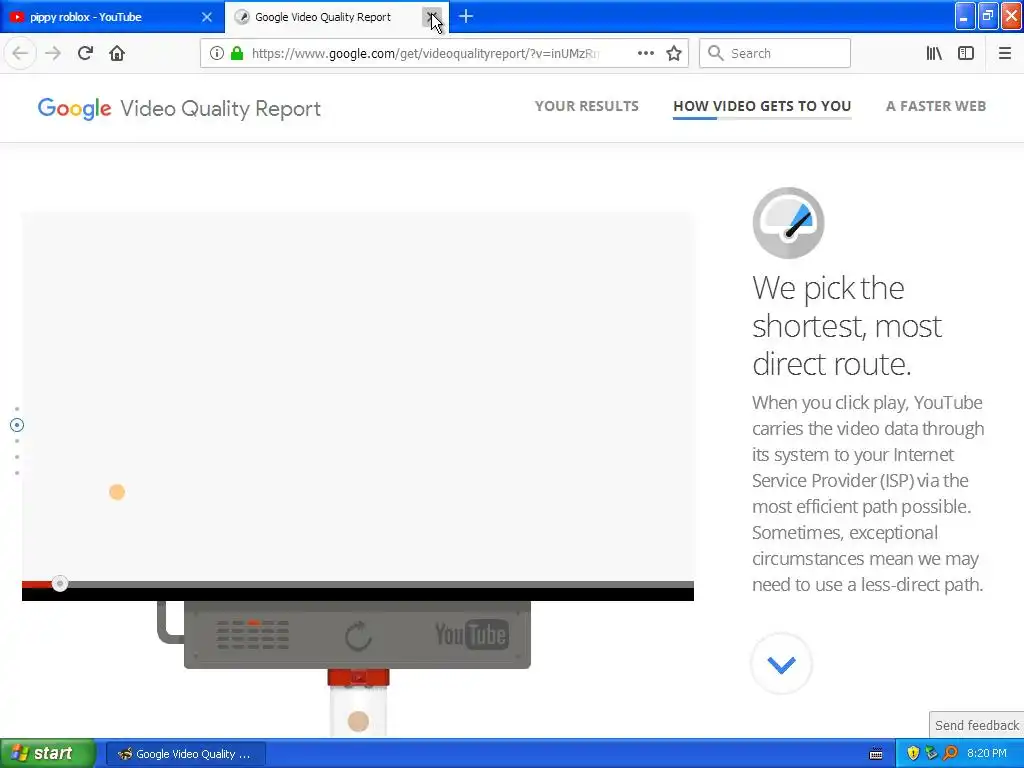Viewport: 1024px width, 768px height.
Task: Click 'We pick the shortest' heading
Action: point(847,325)
